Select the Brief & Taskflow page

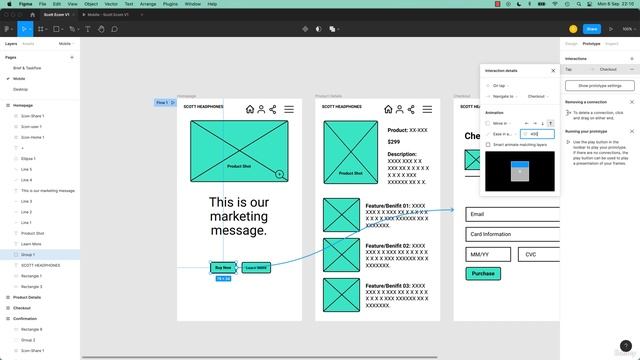tap(27, 68)
